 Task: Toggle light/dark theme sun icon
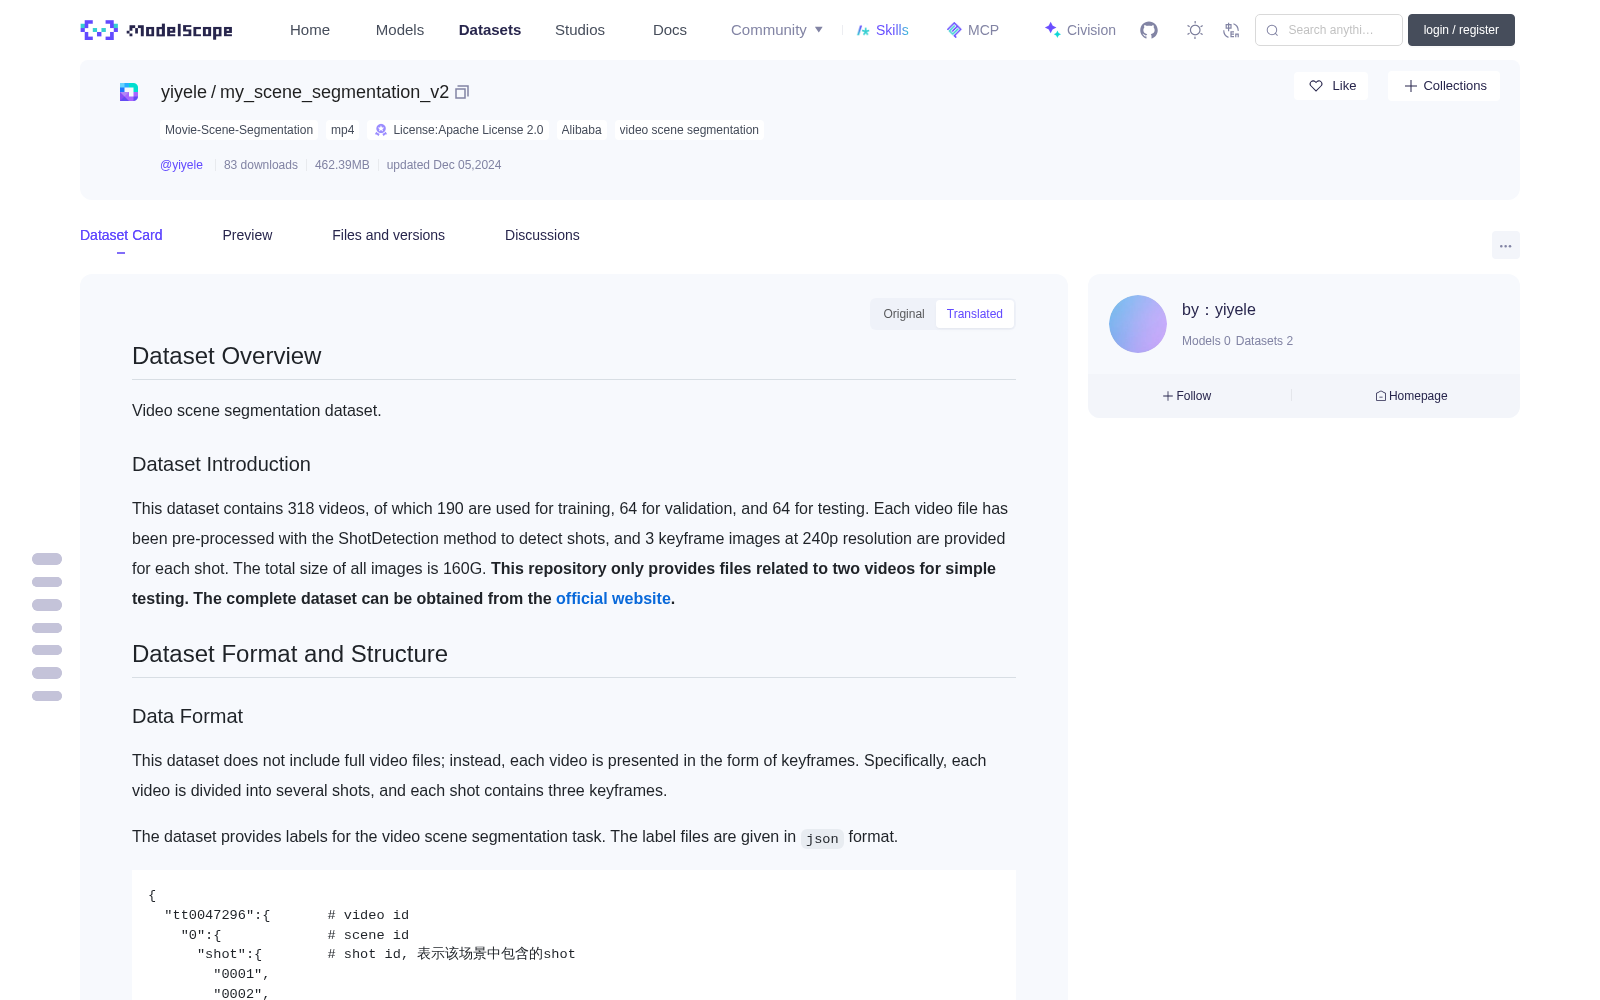tap(1195, 30)
